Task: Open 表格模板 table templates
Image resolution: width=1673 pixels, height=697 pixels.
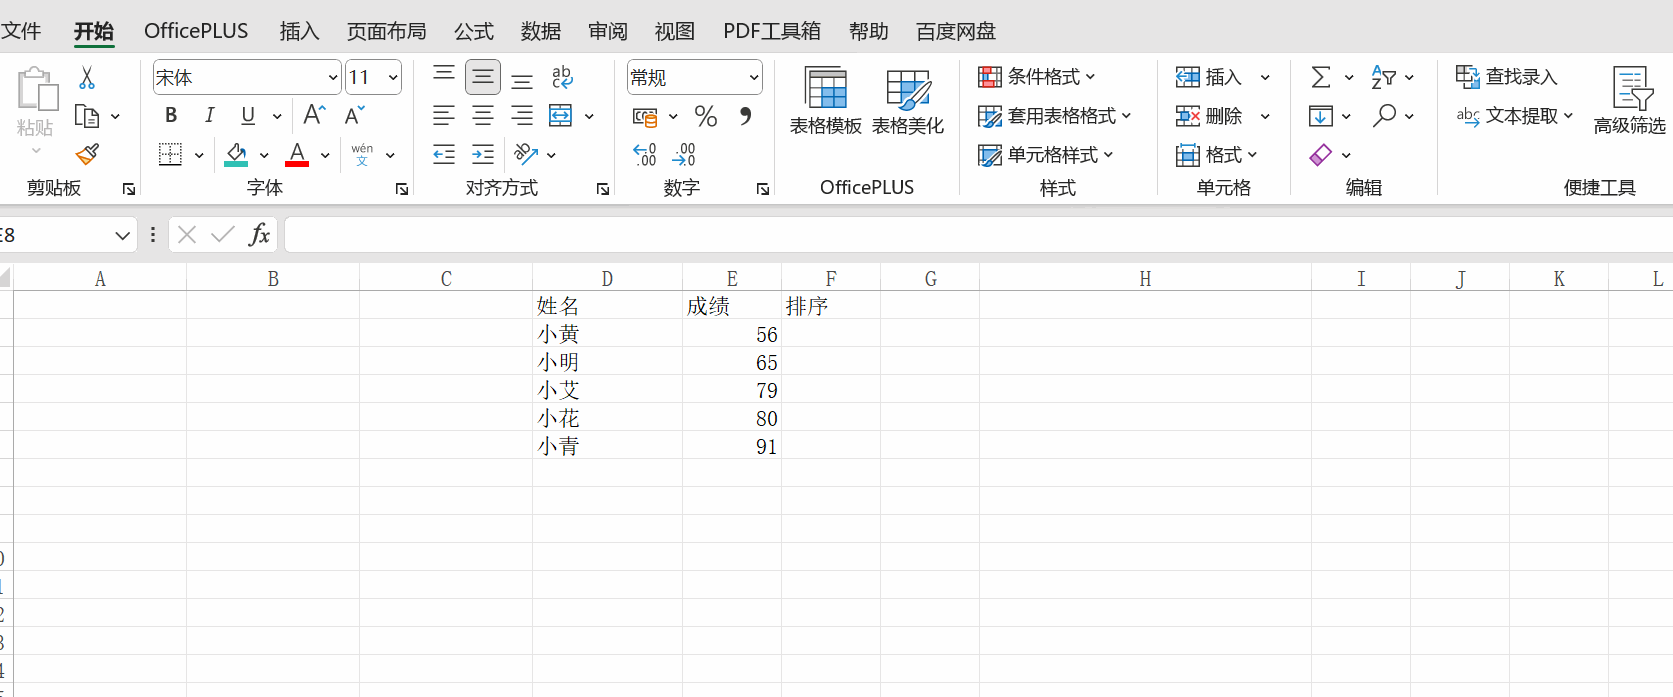Action: click(825, 101)
